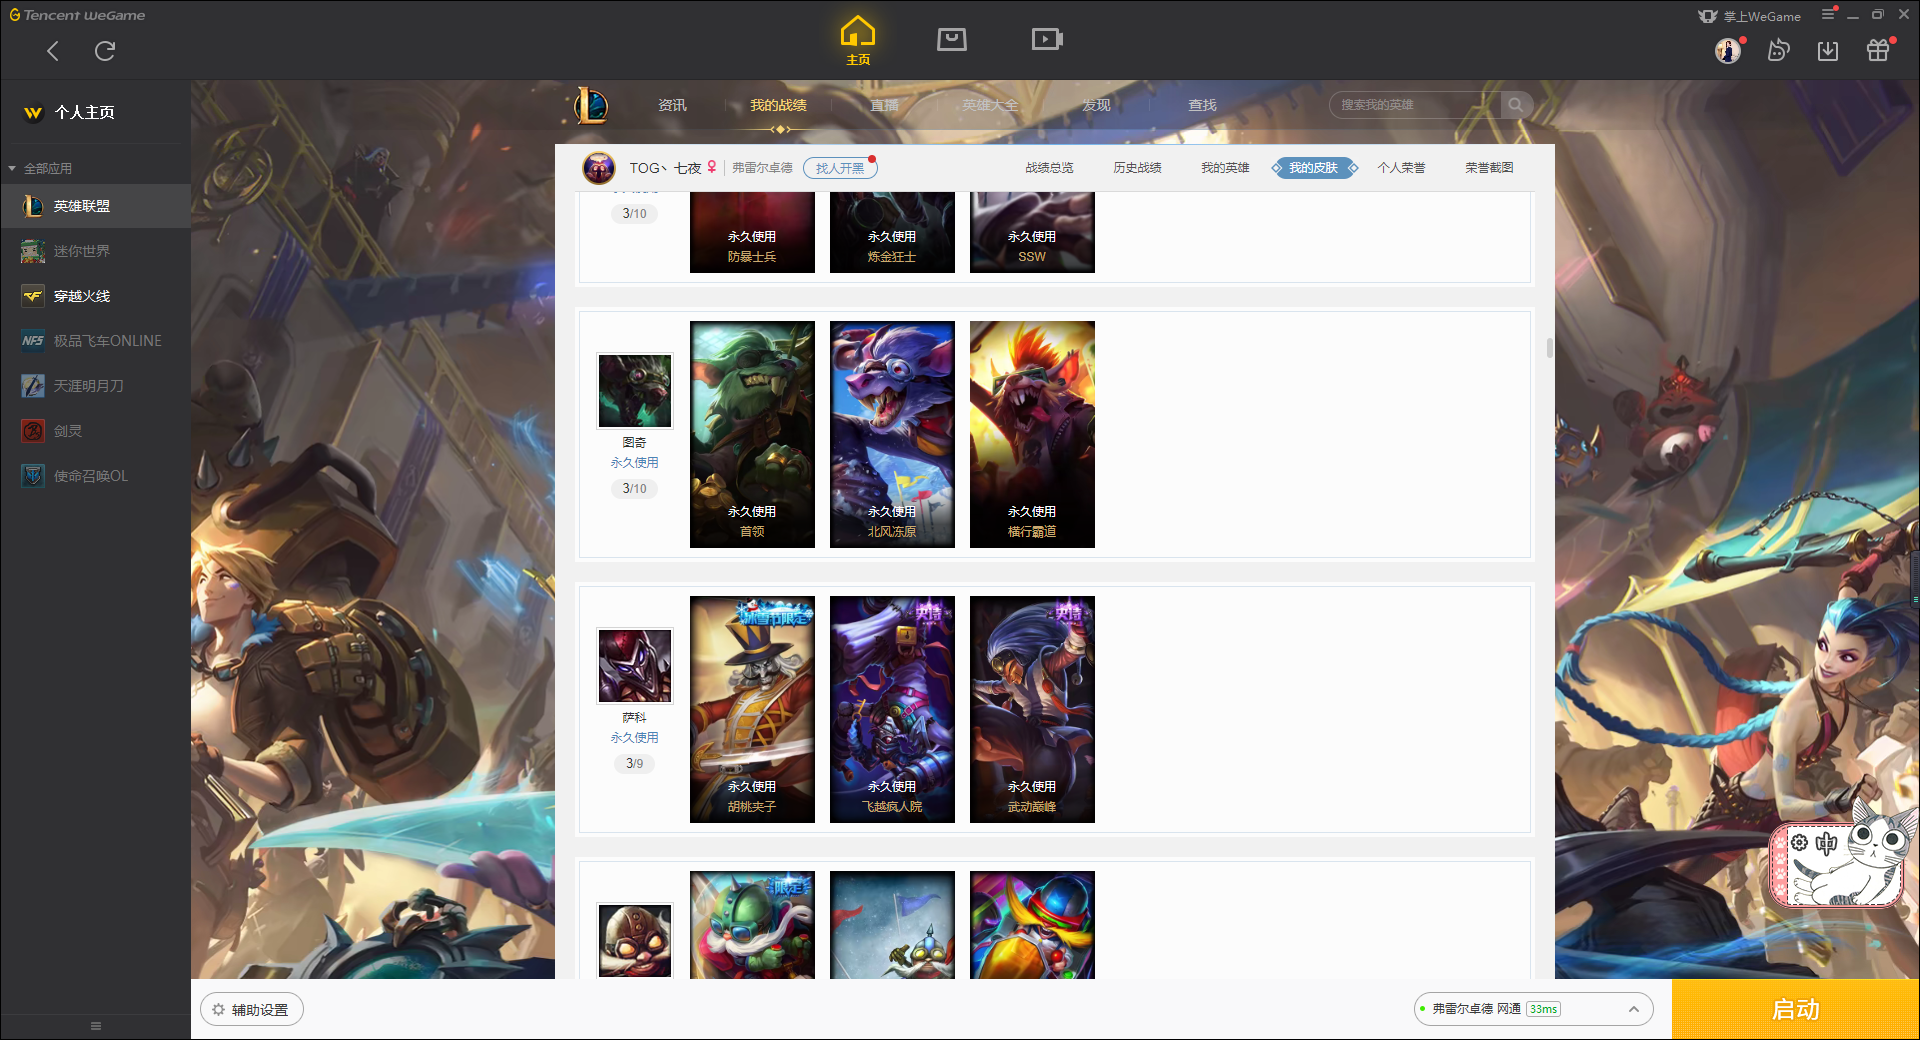Open the video player icon in the top bar
This screenshot has height=1040, width=1920.
[x=1047, y=39]
